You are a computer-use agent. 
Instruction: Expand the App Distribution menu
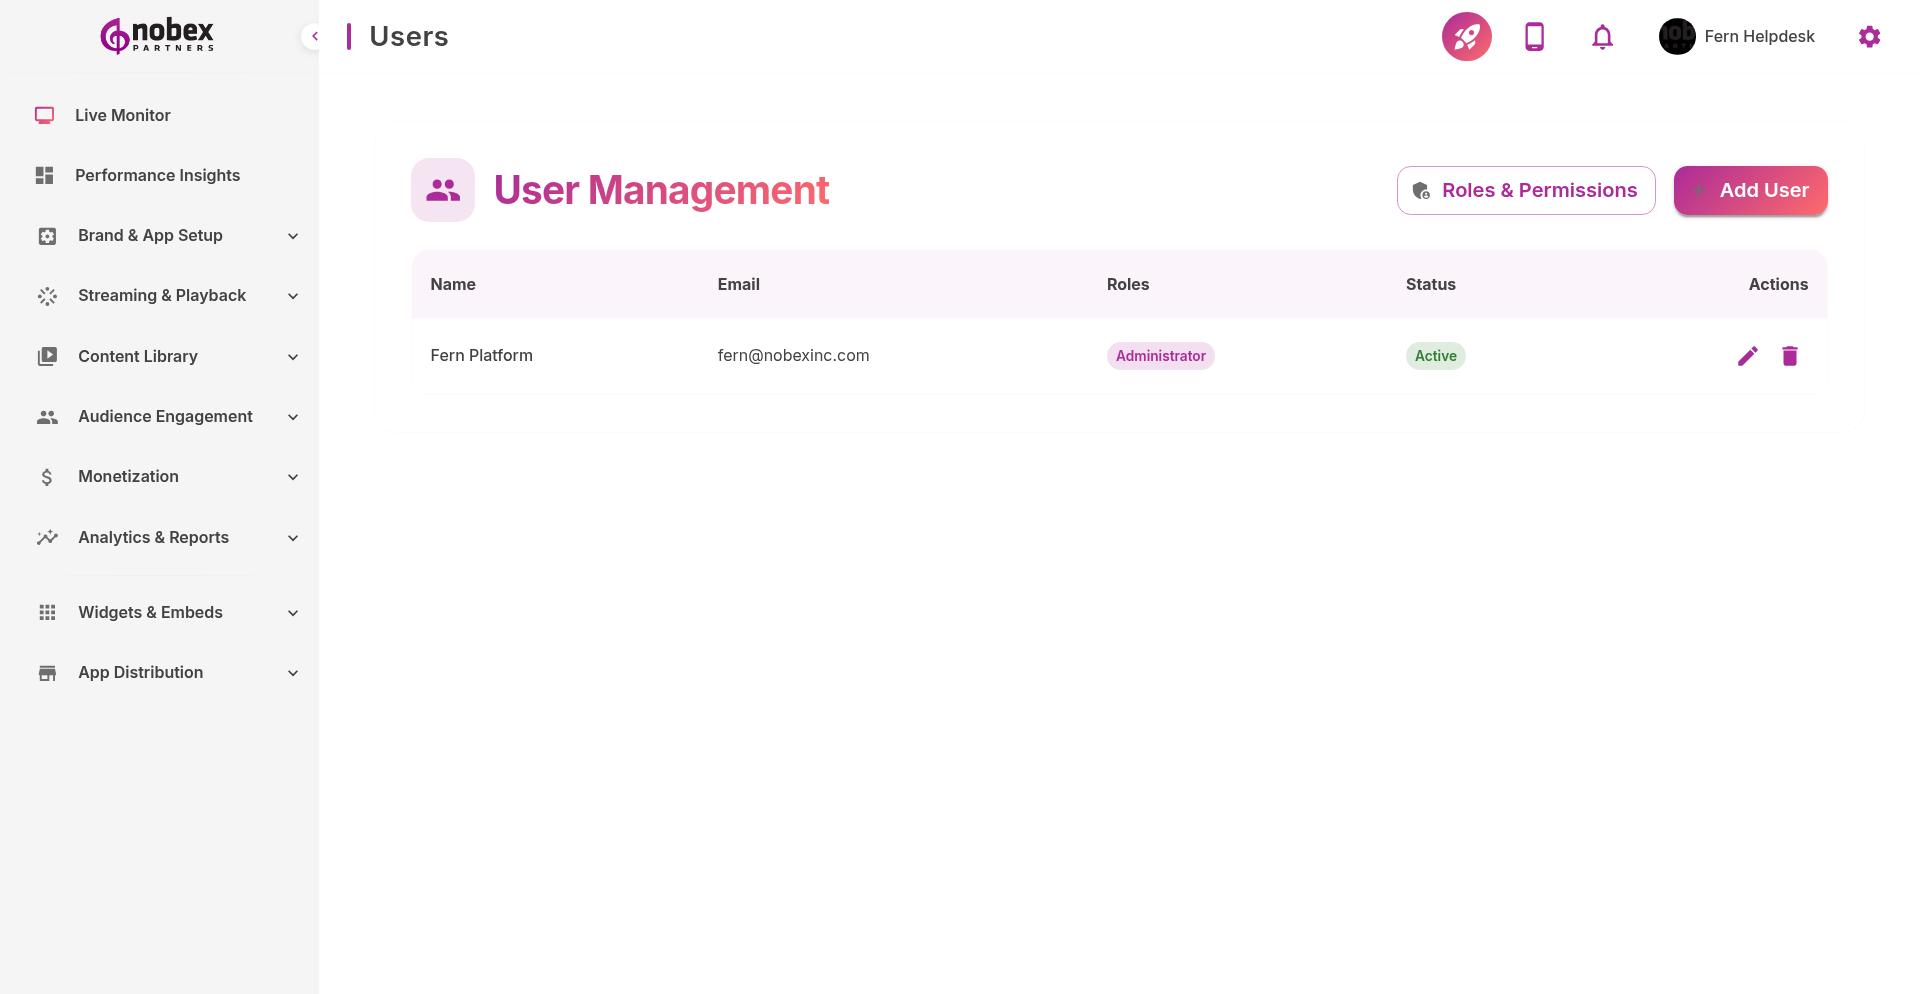140,672
